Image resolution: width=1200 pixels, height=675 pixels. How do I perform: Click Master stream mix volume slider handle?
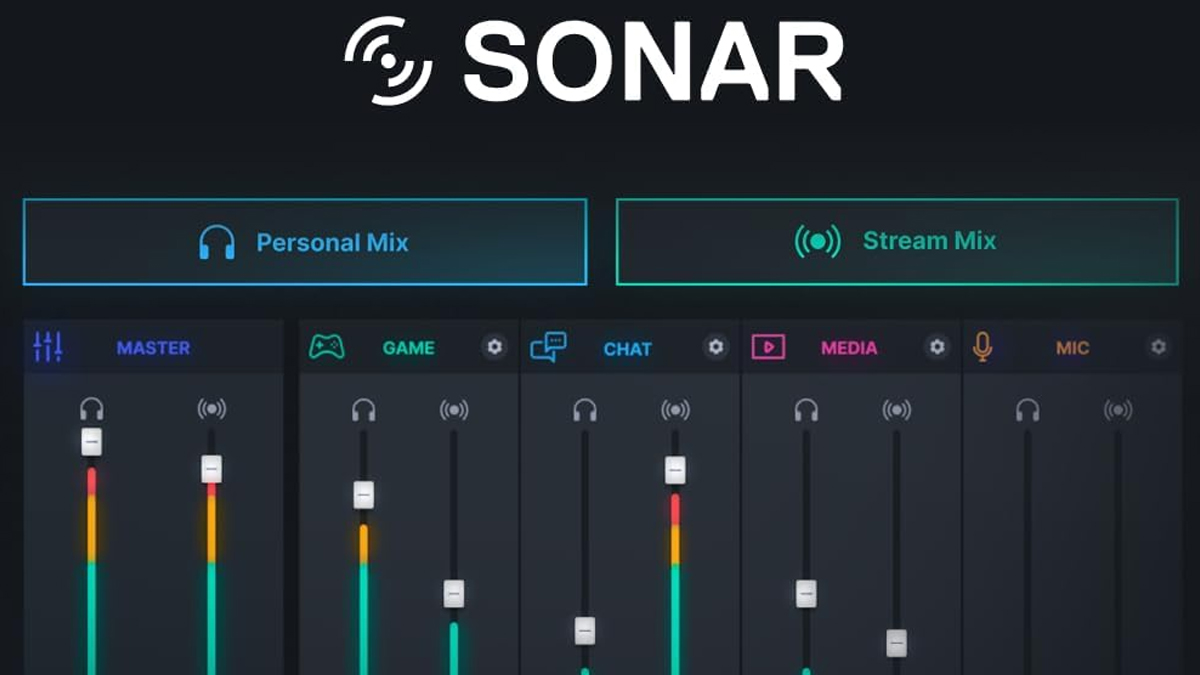(x=211, y=469)
